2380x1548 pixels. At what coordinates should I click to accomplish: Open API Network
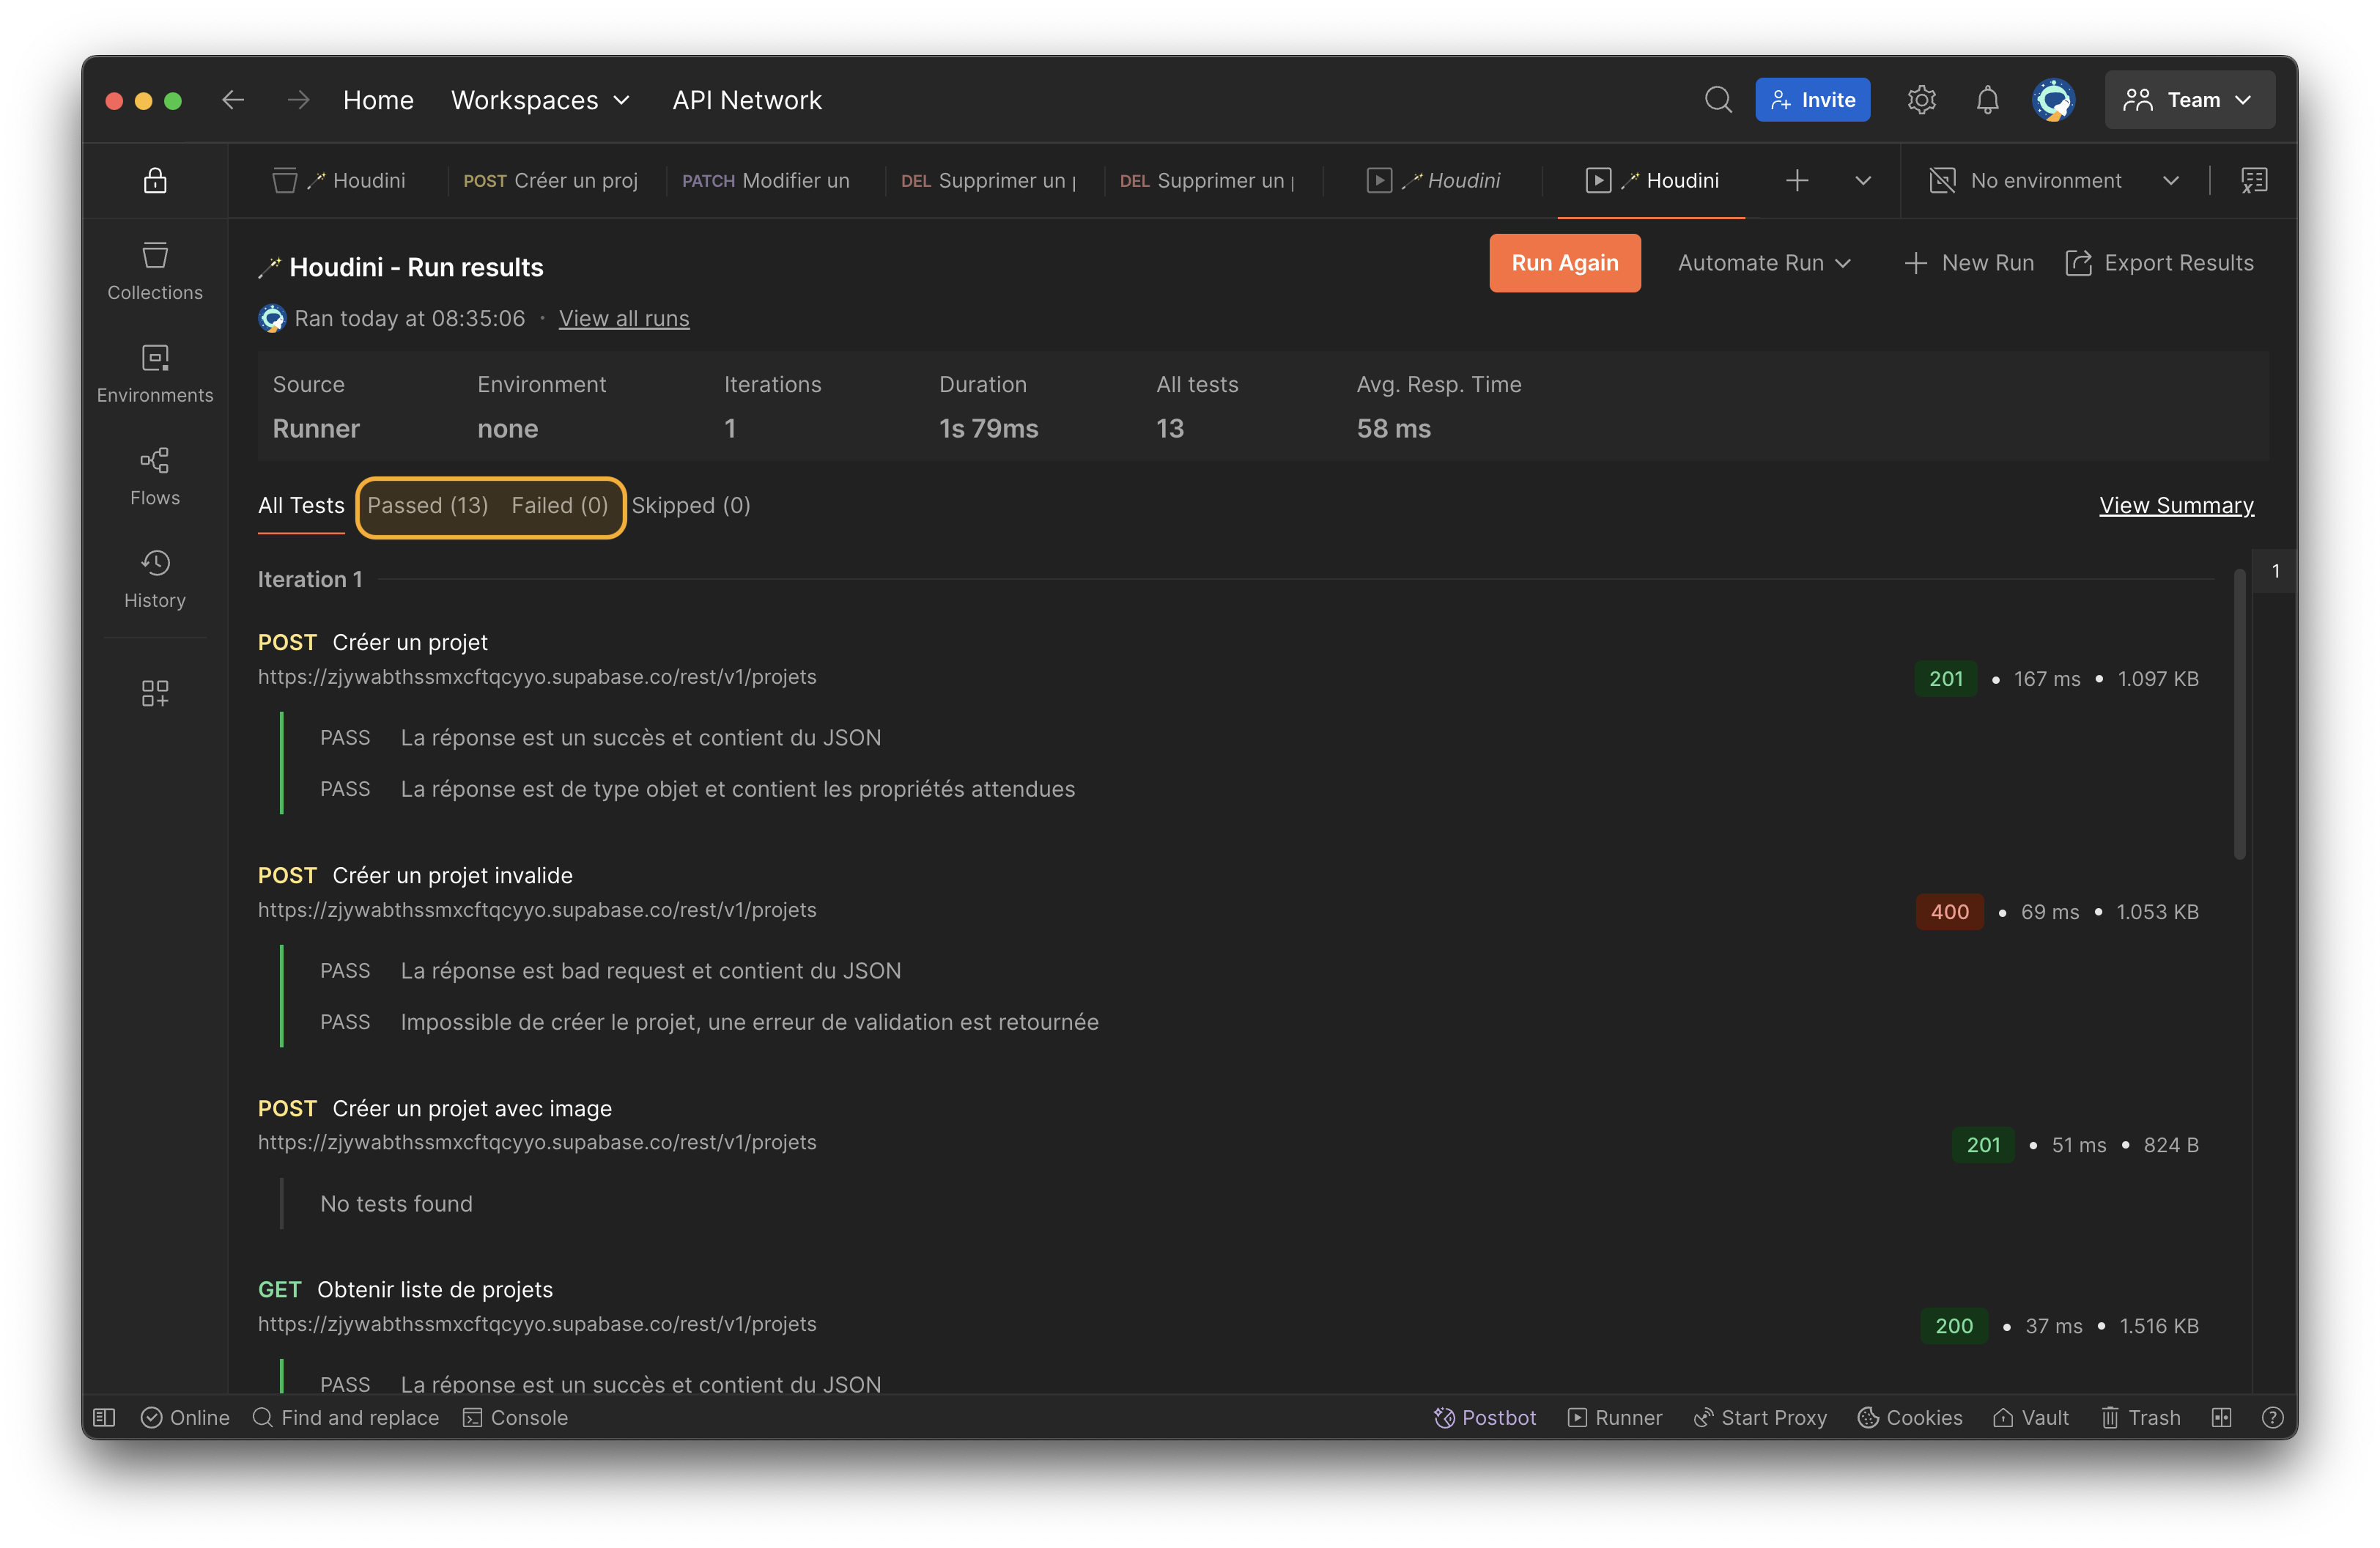(747, 100)
